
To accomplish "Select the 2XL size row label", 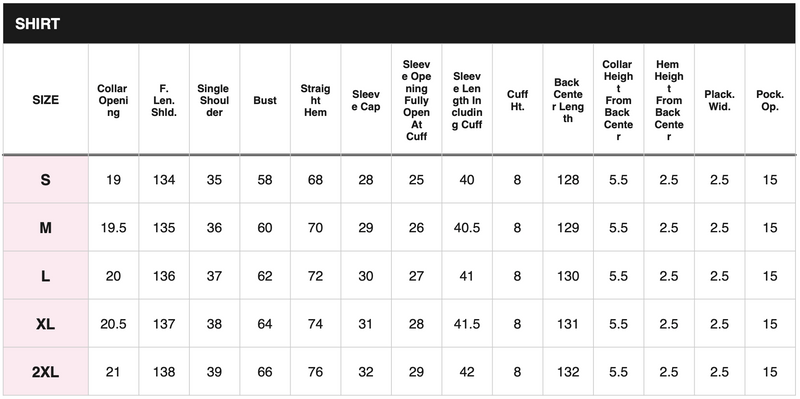I will point(45,372).
